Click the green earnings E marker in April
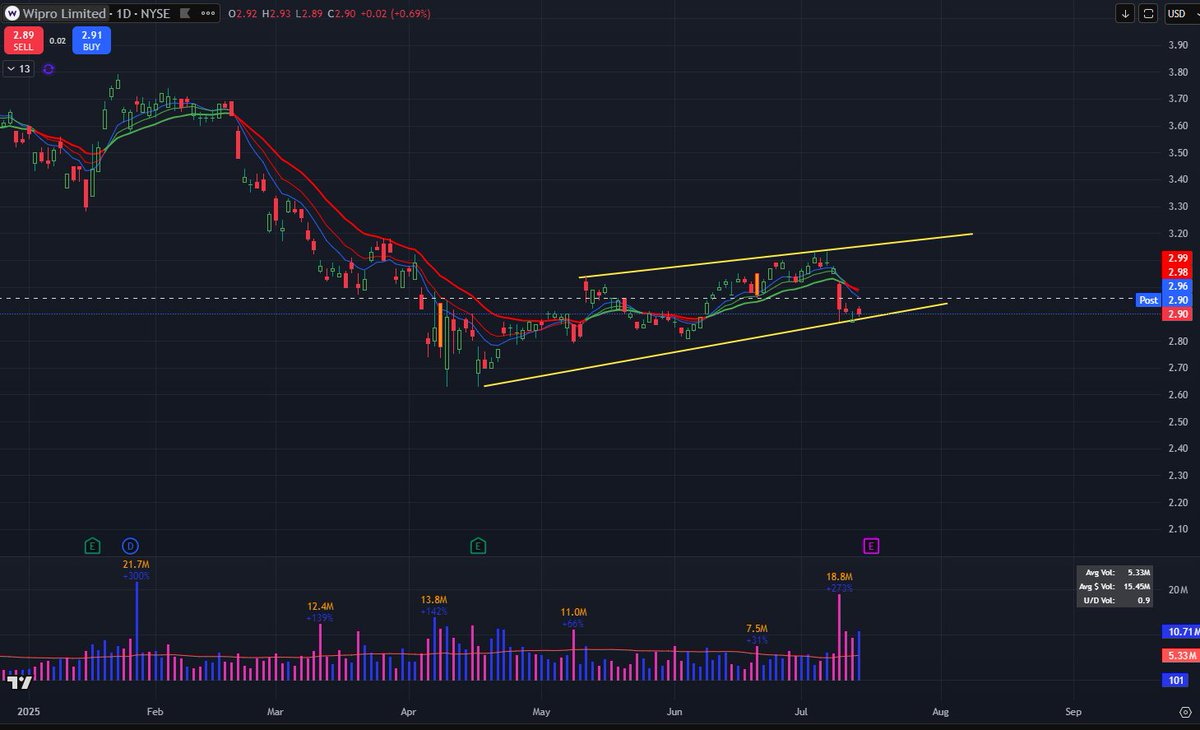Image resolution: width=1200 pixels, height=730 pixels. [x=478, y=546]
